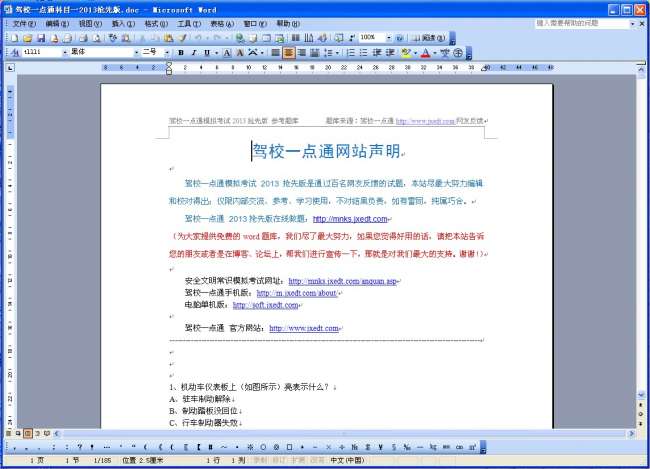Screen dimensions: 650x469
Task: Insert a hyperlink using the globe icon
Action: click(x=239, y=38)
